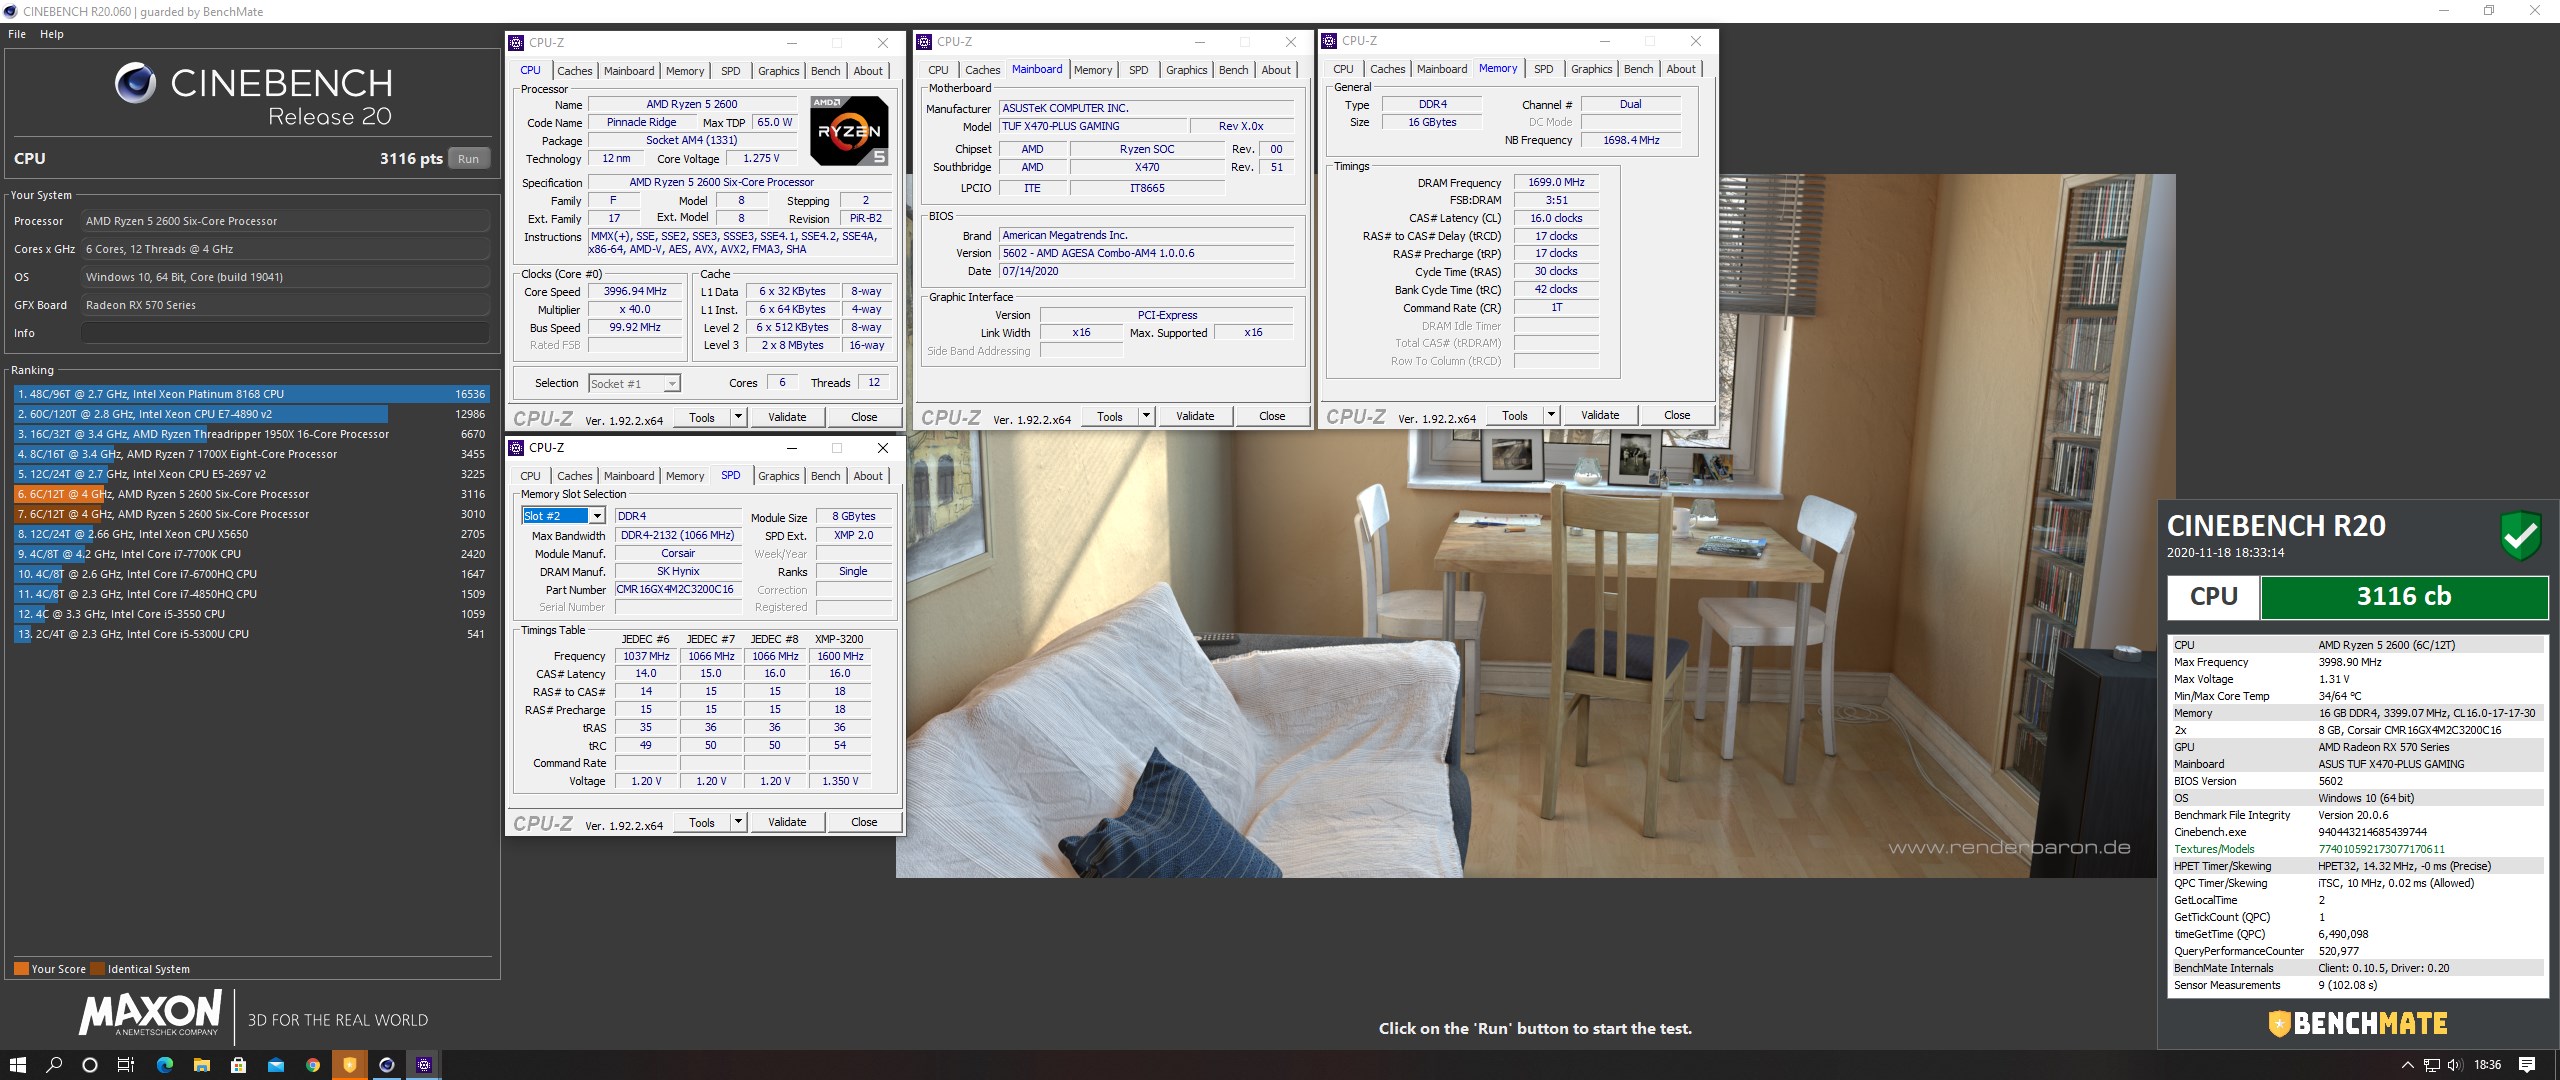Screen dimensions: 2560x1080
Task: Click Validate in the CPU tab window
Action: (x=787, y=417)
